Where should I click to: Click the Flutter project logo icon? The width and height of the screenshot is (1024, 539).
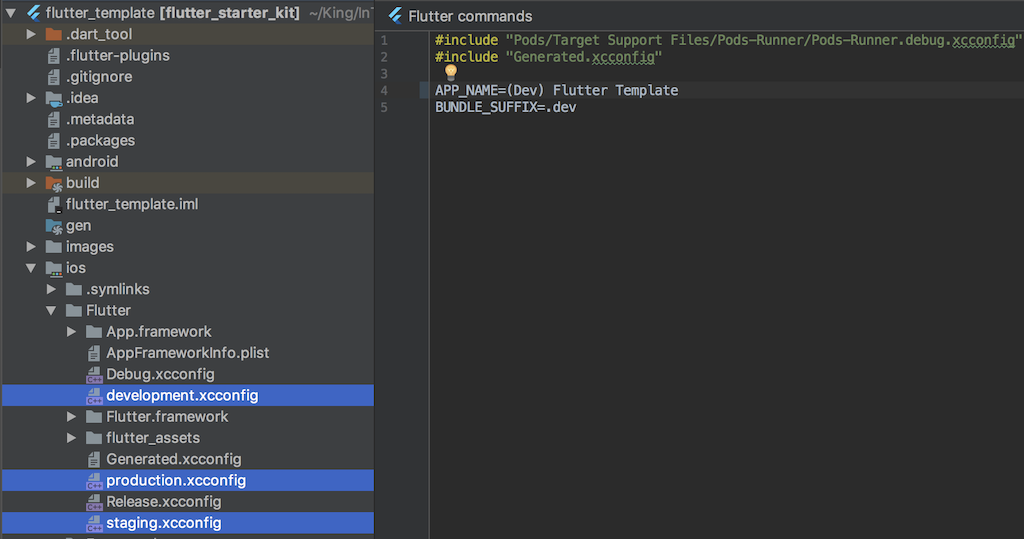point(33,13)
